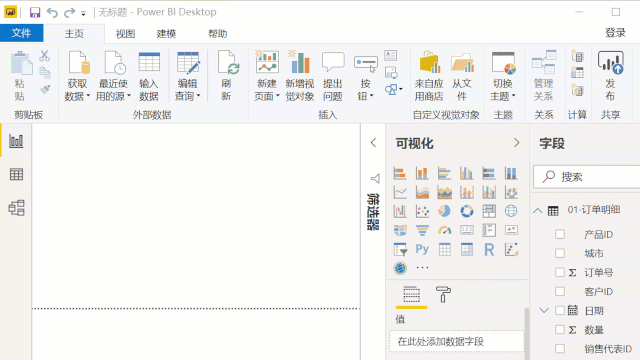The image size is (640, 360).
Task: Click the scissors cut icon
Action: point(44,56)
